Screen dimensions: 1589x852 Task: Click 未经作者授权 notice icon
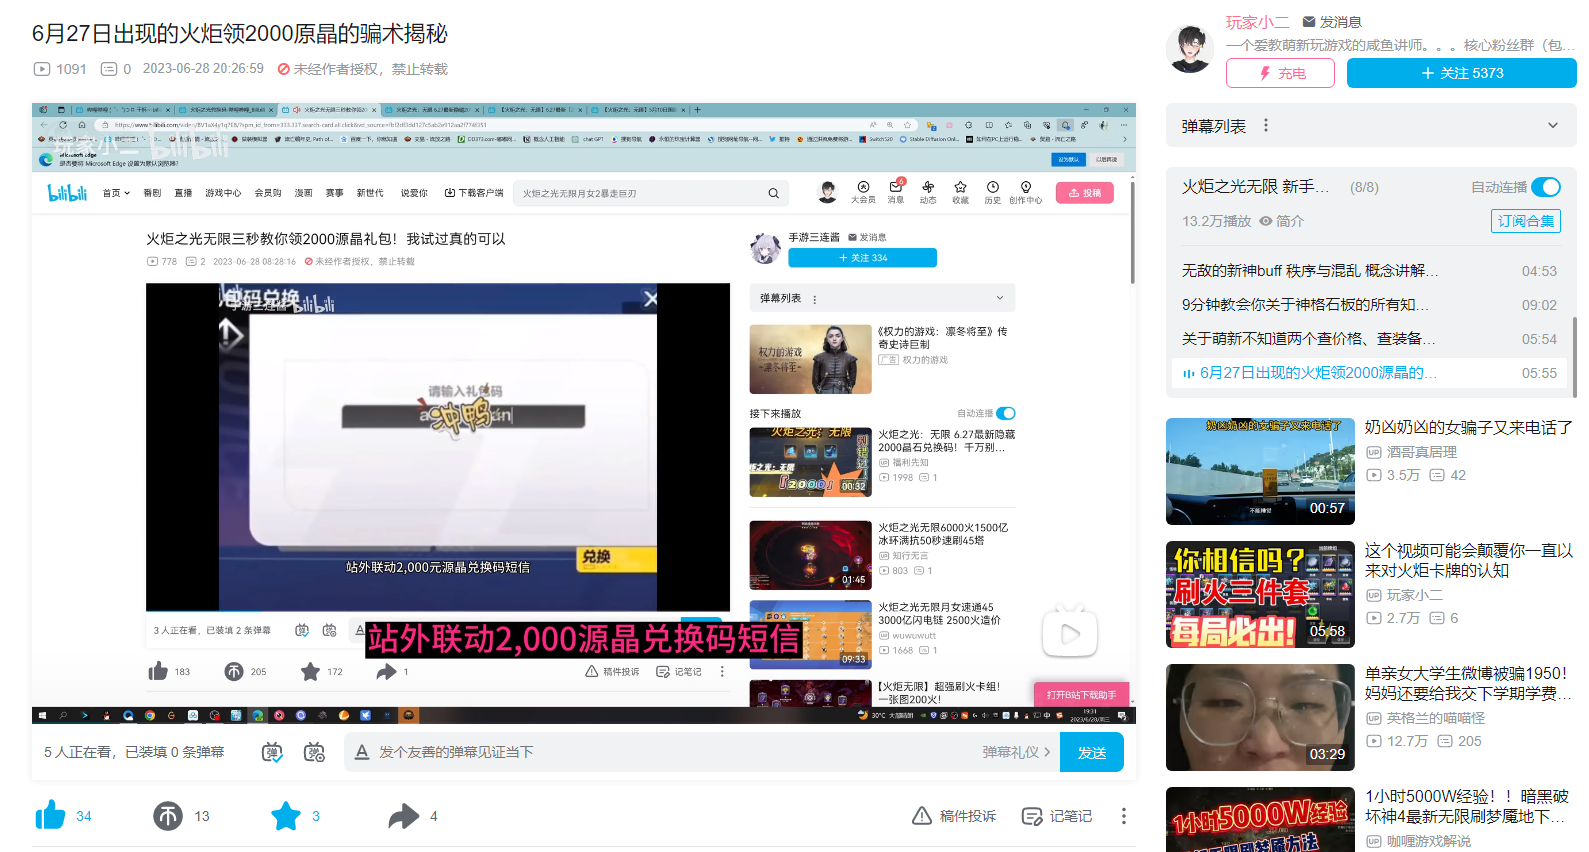pos(283,69)
